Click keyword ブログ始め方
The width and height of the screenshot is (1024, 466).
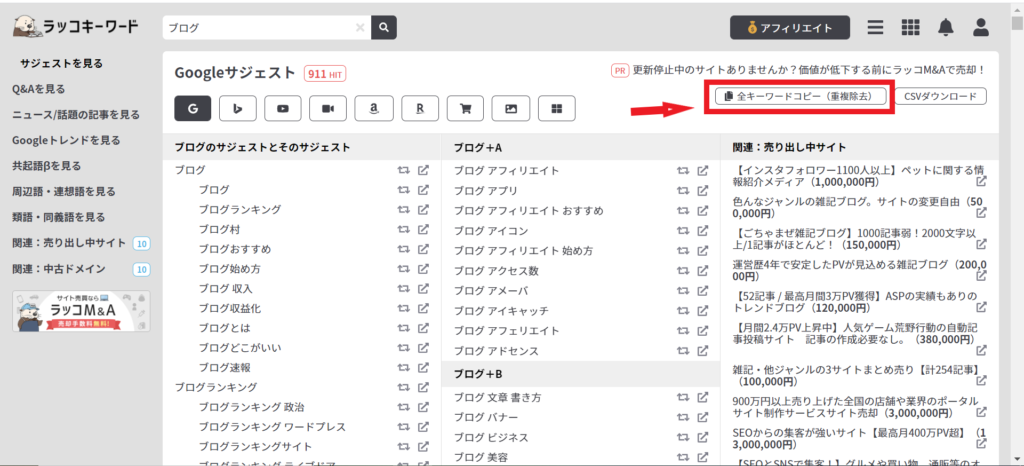point(230,269)
